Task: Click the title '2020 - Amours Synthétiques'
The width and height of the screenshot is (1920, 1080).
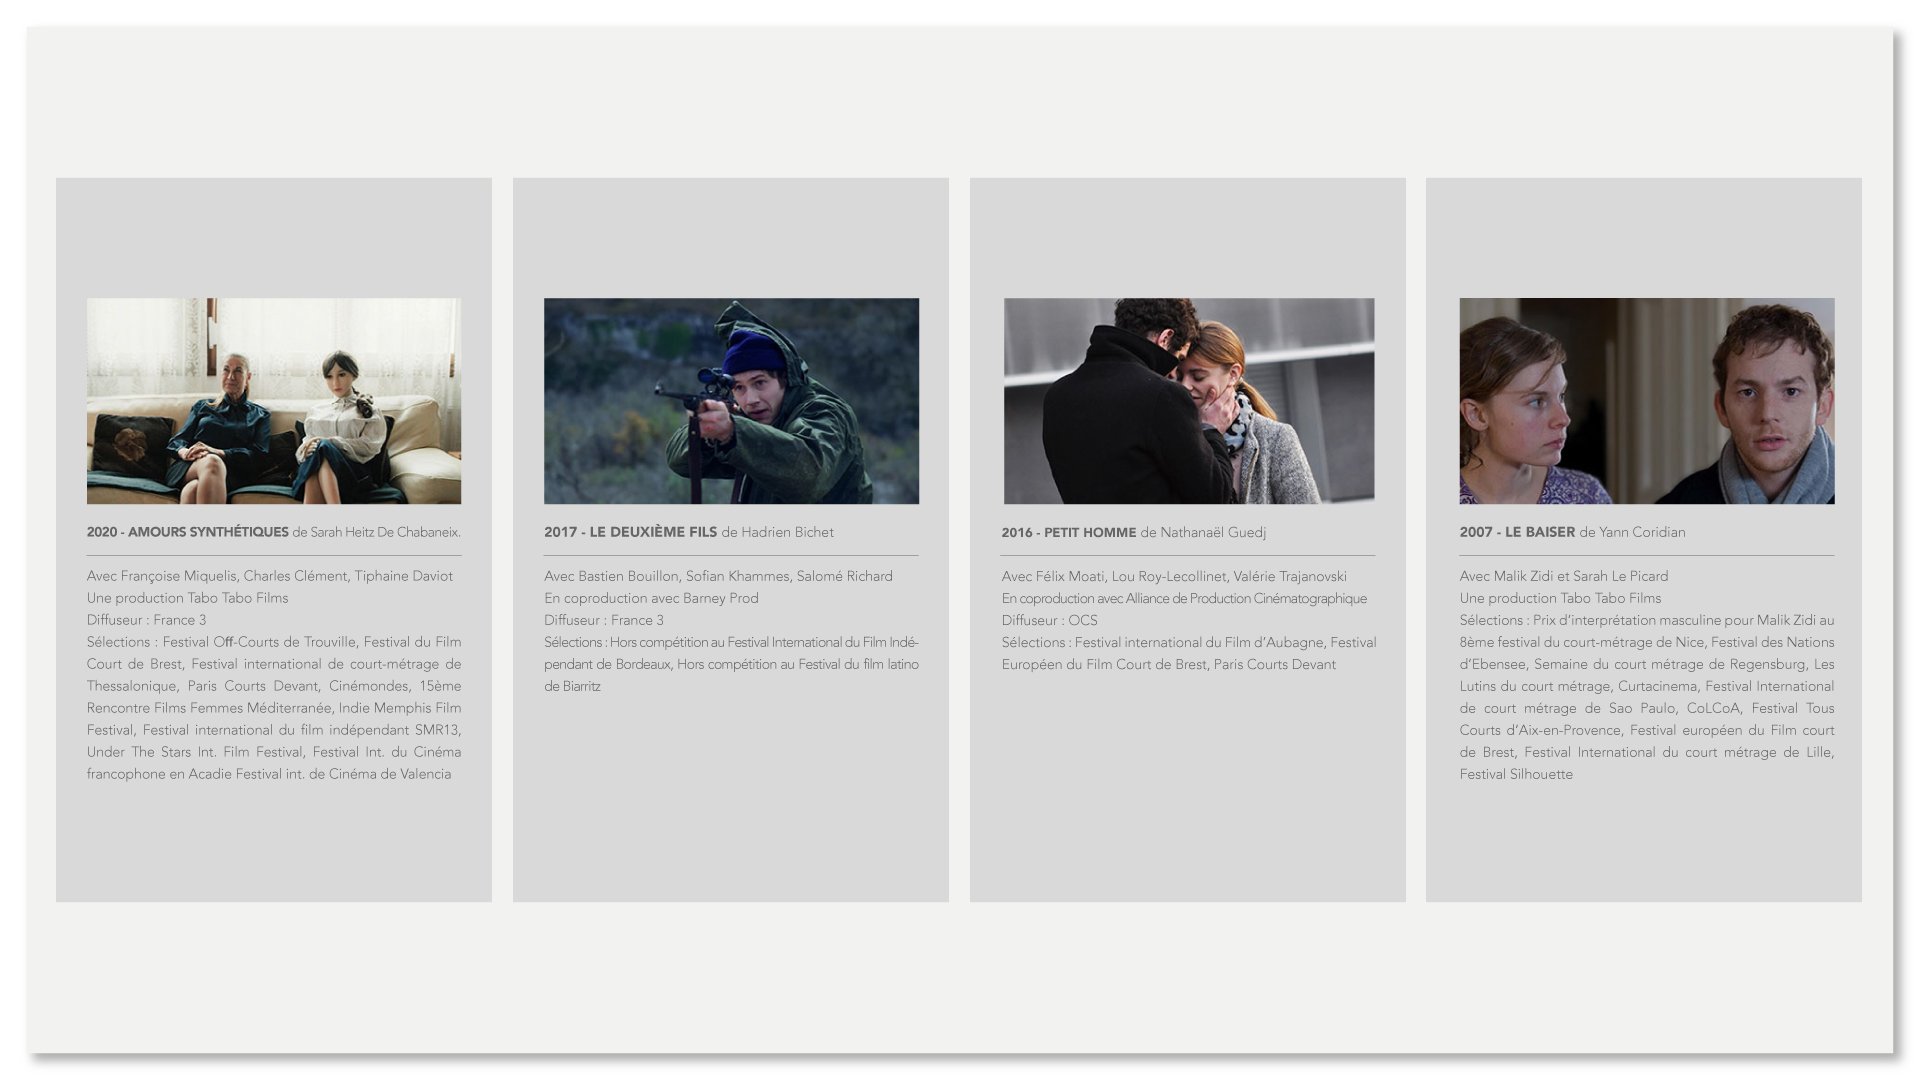Action: click(188, 532)
